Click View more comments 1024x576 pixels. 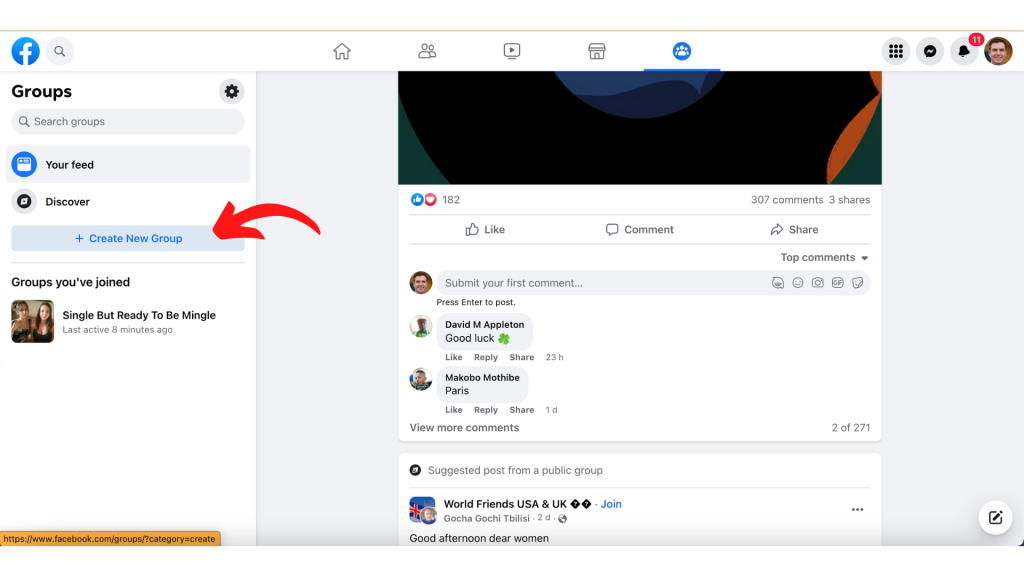(464, 428)
